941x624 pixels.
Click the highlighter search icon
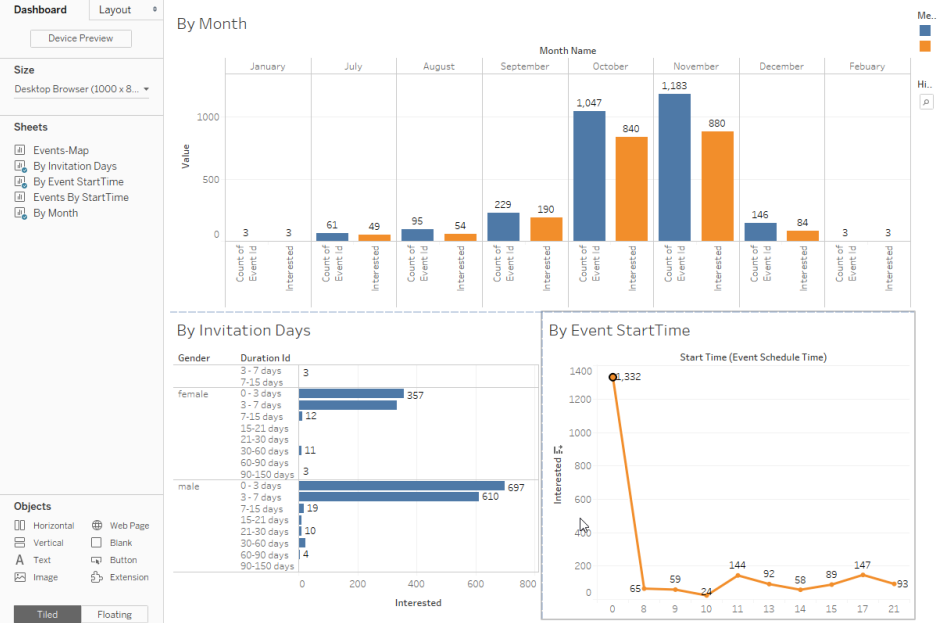[x=926, y=102]
